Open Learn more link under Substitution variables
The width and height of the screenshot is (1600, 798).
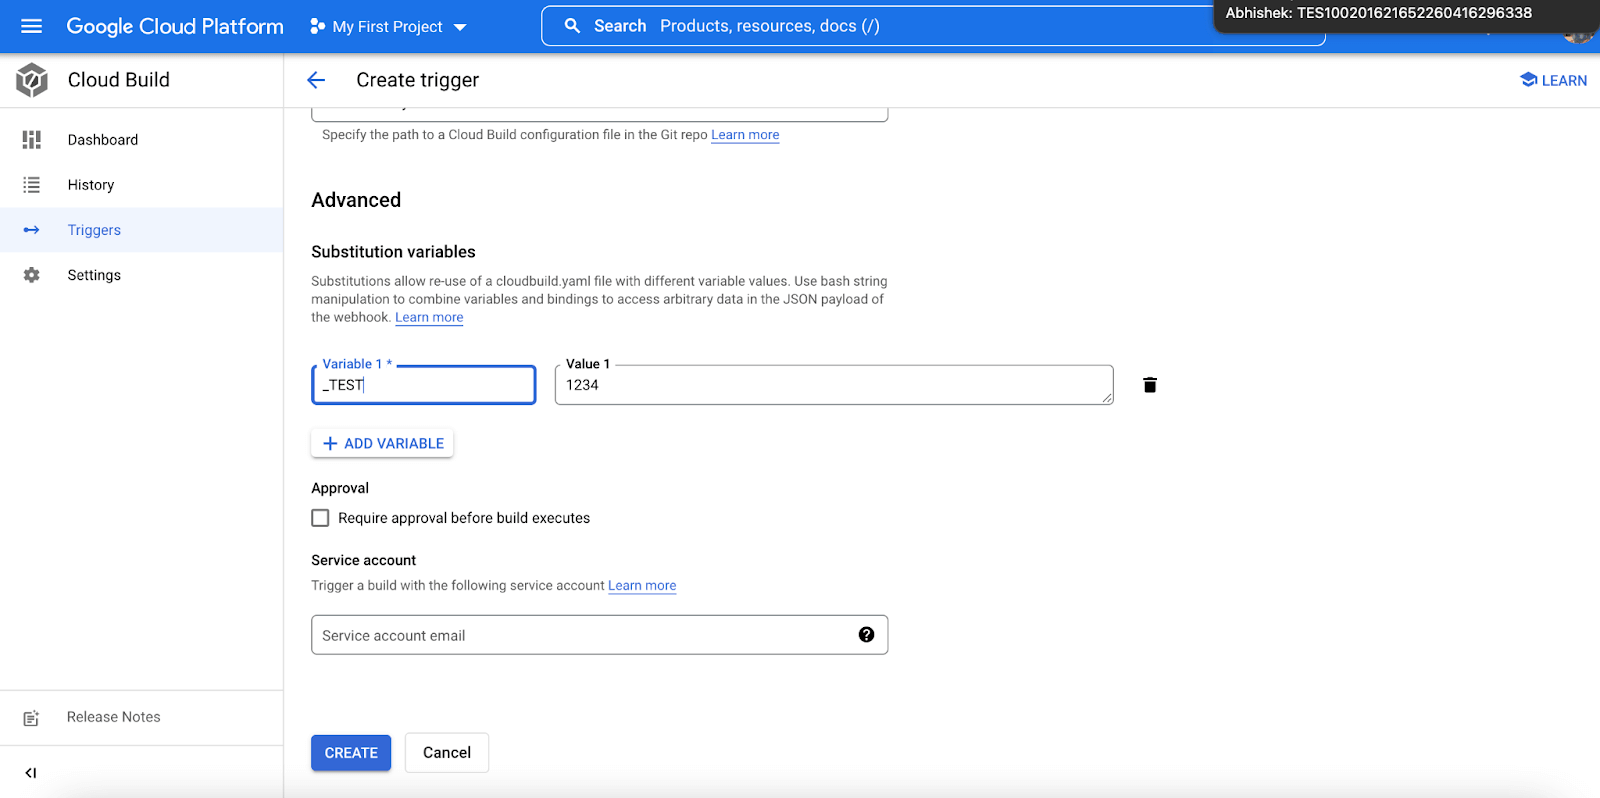coord(429,317)
